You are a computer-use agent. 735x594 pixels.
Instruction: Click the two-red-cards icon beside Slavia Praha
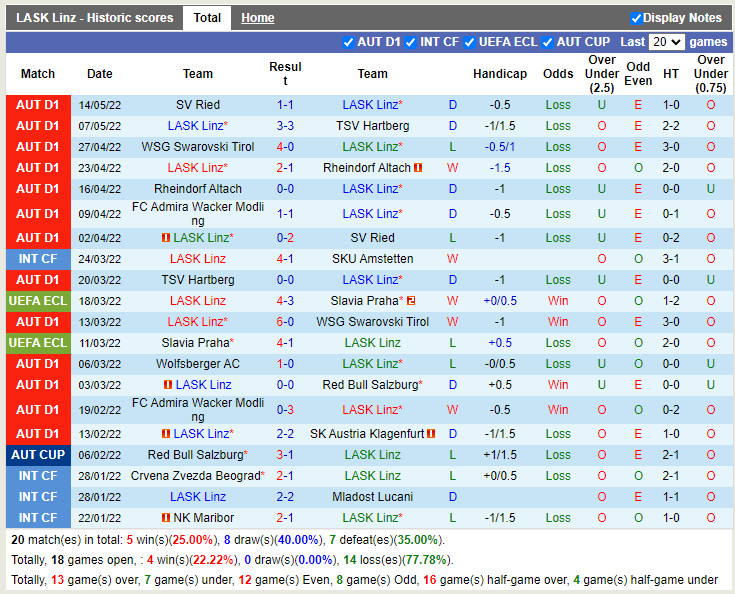(410, 301)
